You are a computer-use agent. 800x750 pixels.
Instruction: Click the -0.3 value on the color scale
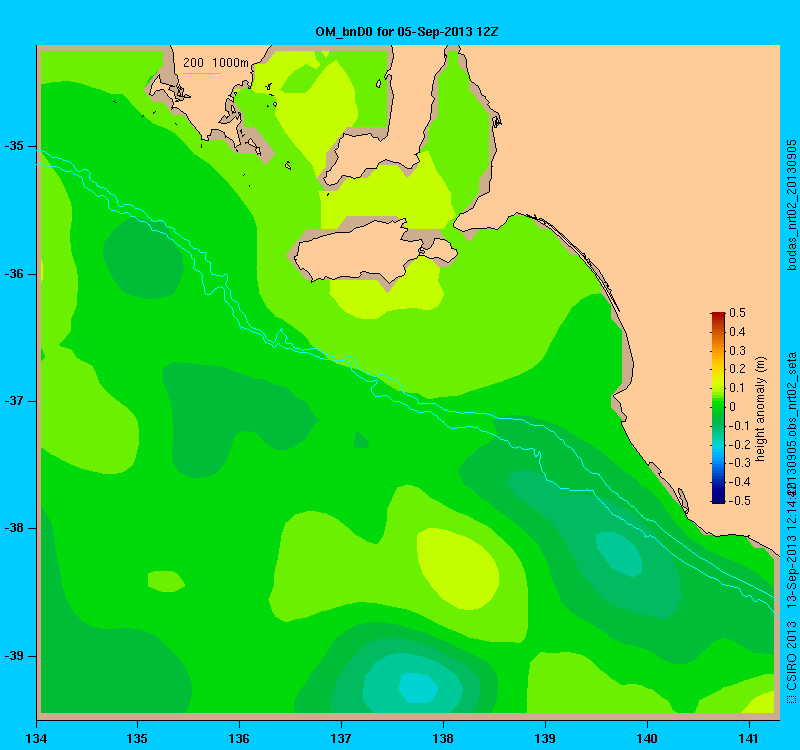click(739, 463)
